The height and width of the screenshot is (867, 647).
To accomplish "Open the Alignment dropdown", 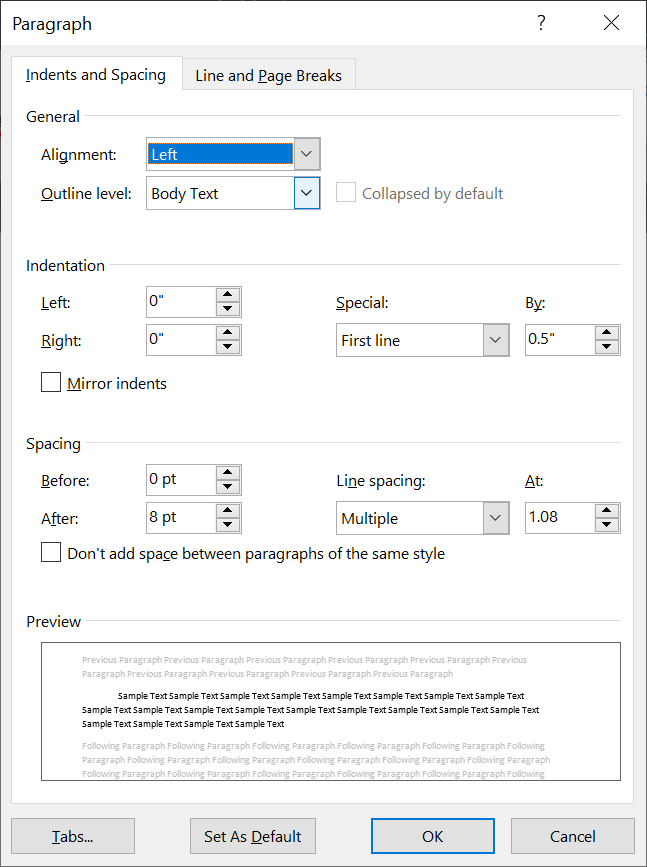I will pyautogui.click(x=307, y=155).
